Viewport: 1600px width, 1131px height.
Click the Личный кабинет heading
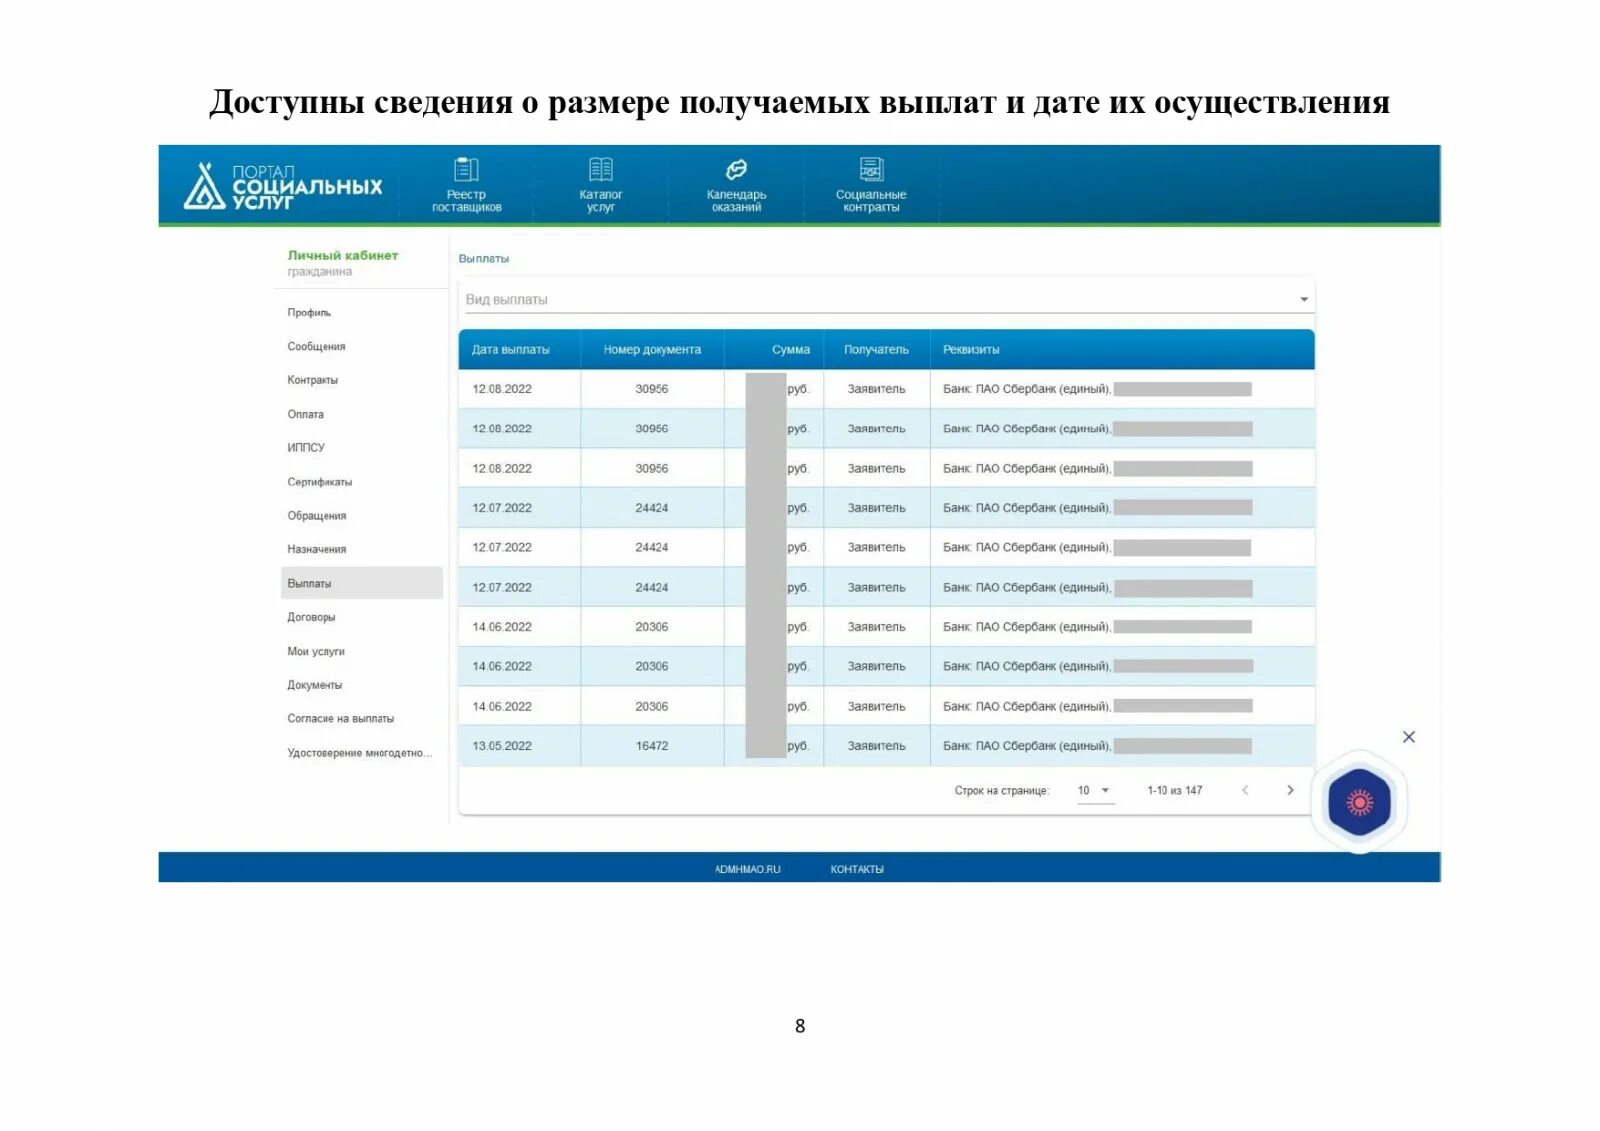click(343, 255)
